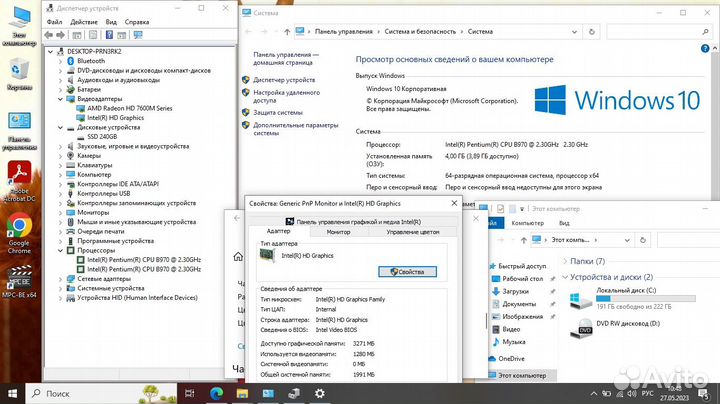This screenshot has height=404, width=720.
Task: Collapse the Устройства и диски (2) group
Action: (x=565, y=277)
